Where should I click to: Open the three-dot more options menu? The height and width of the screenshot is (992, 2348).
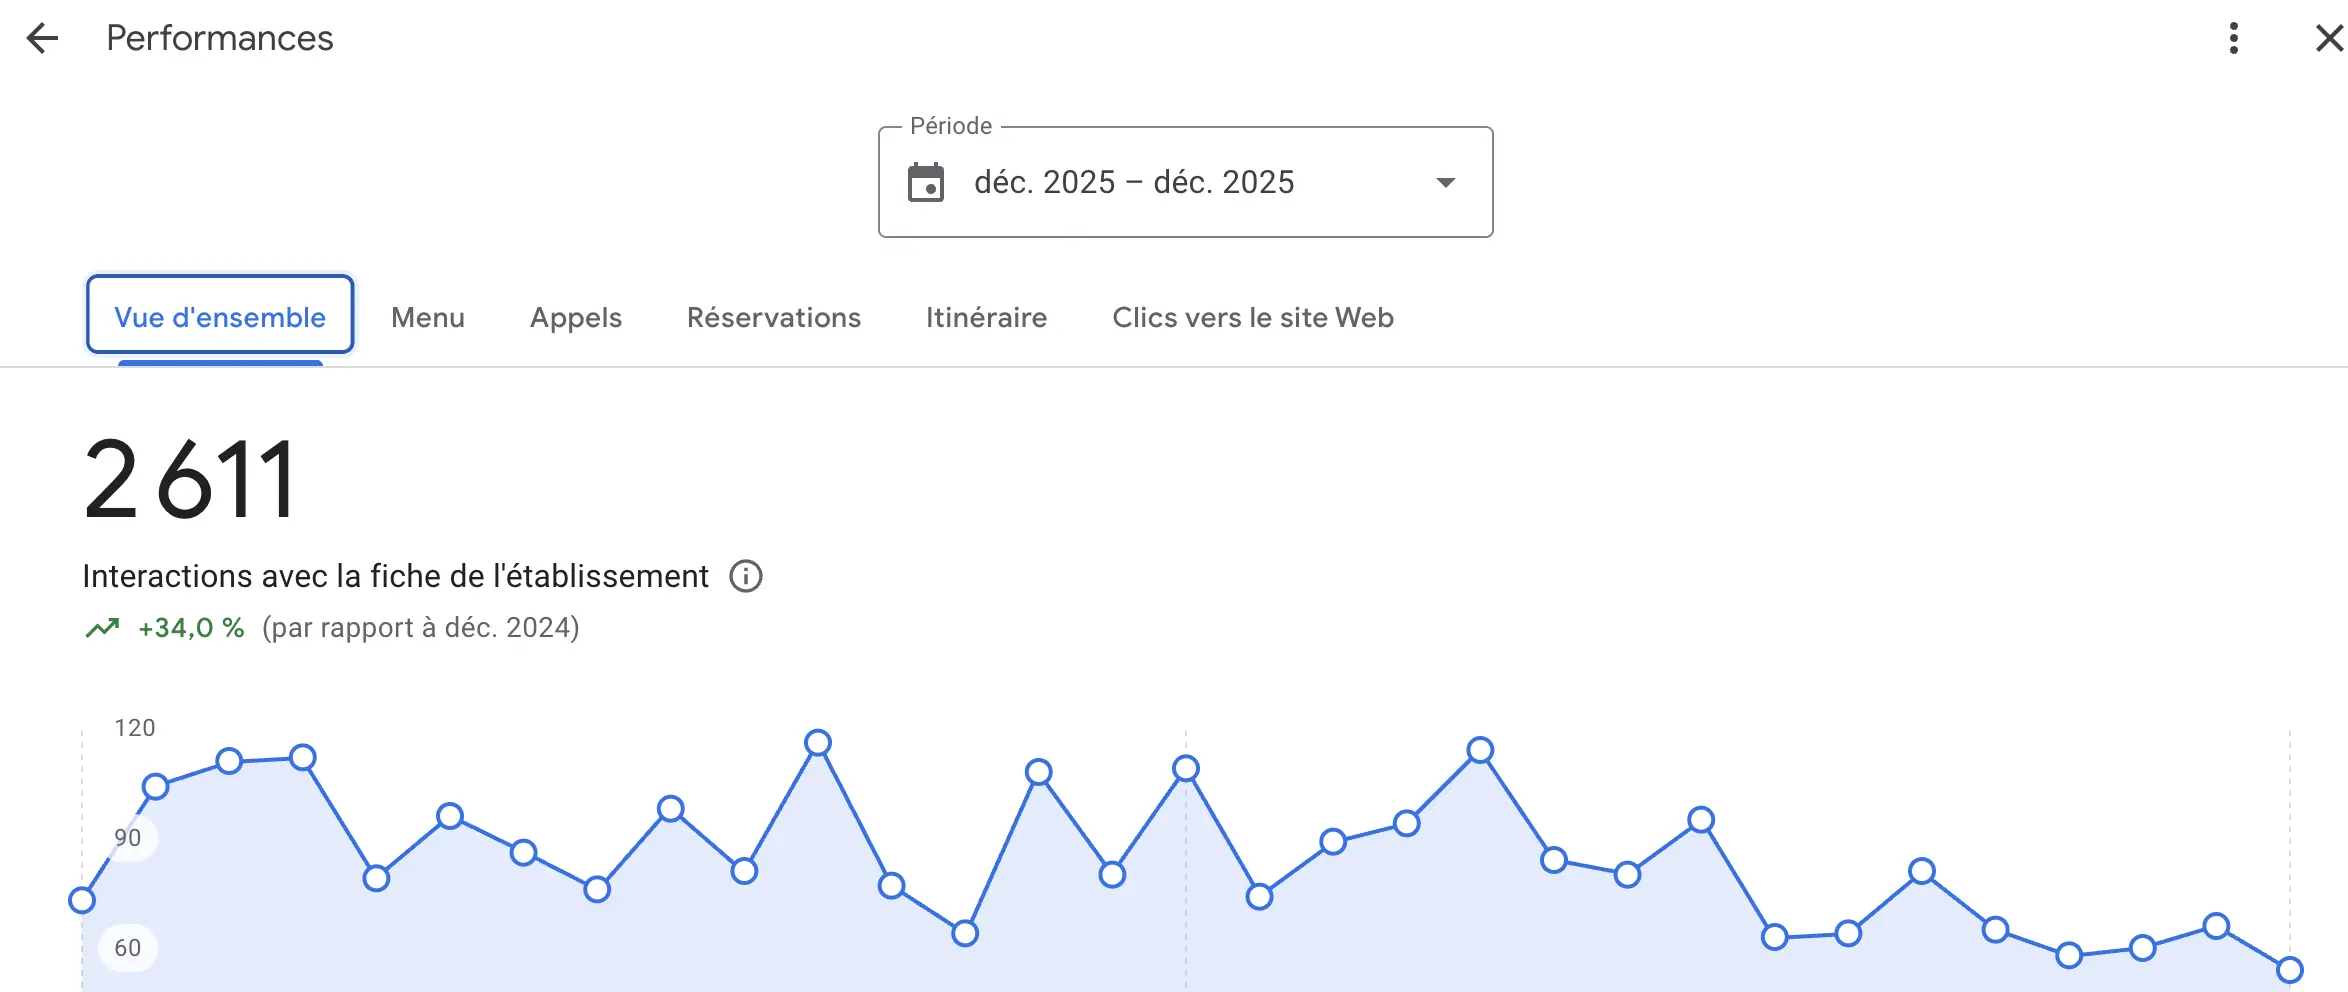(2233, 39)
